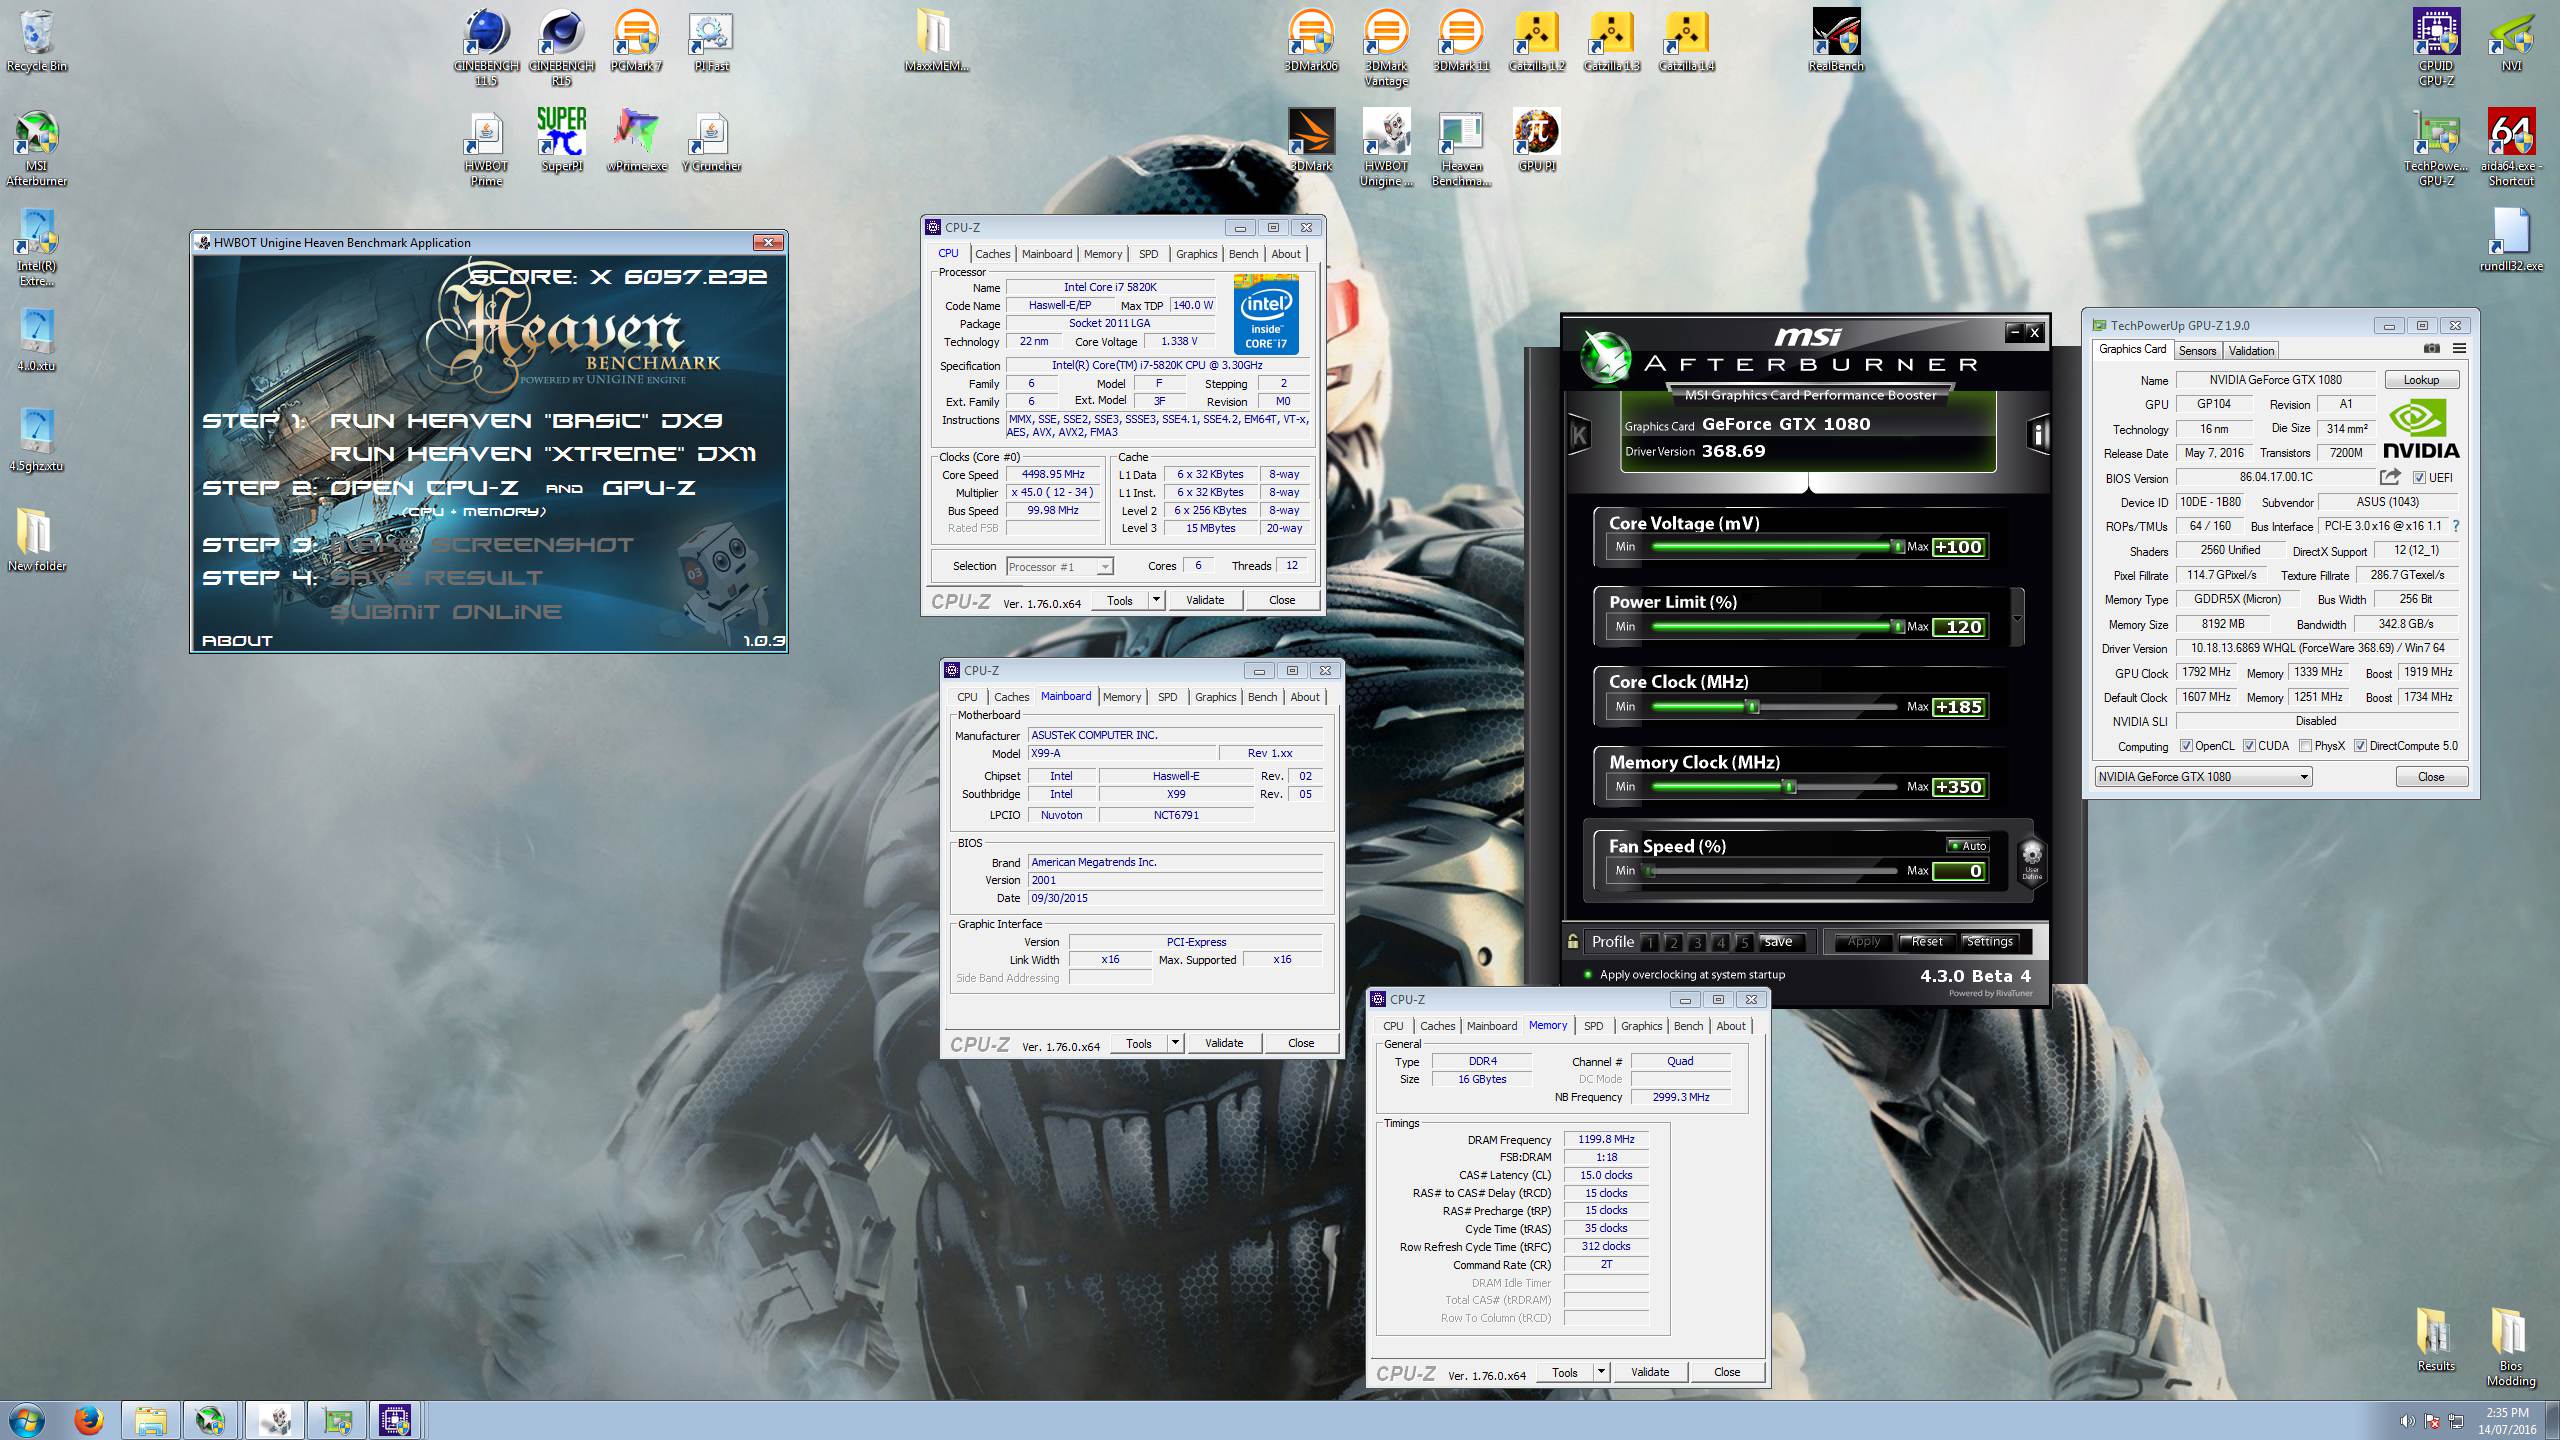Click the GPU-Z BIOS export share icon
This screenshot has height=1440, width=2560.
click(x=2390, y=477)
